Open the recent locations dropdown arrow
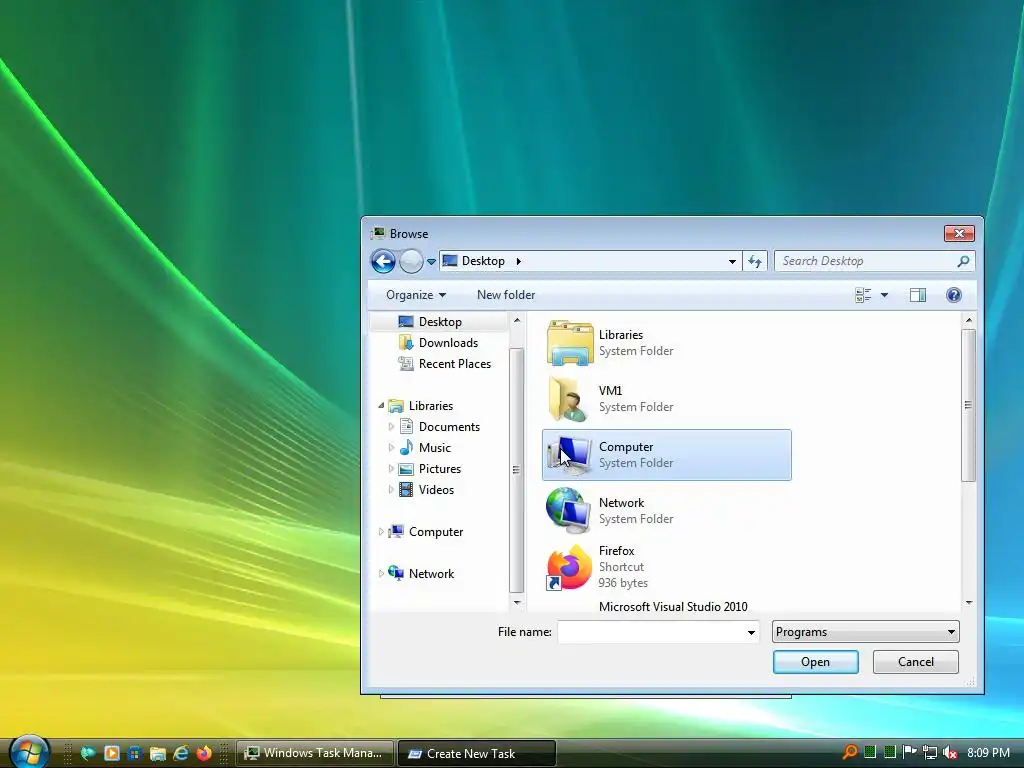1024x768 pixels. (431, 262)
